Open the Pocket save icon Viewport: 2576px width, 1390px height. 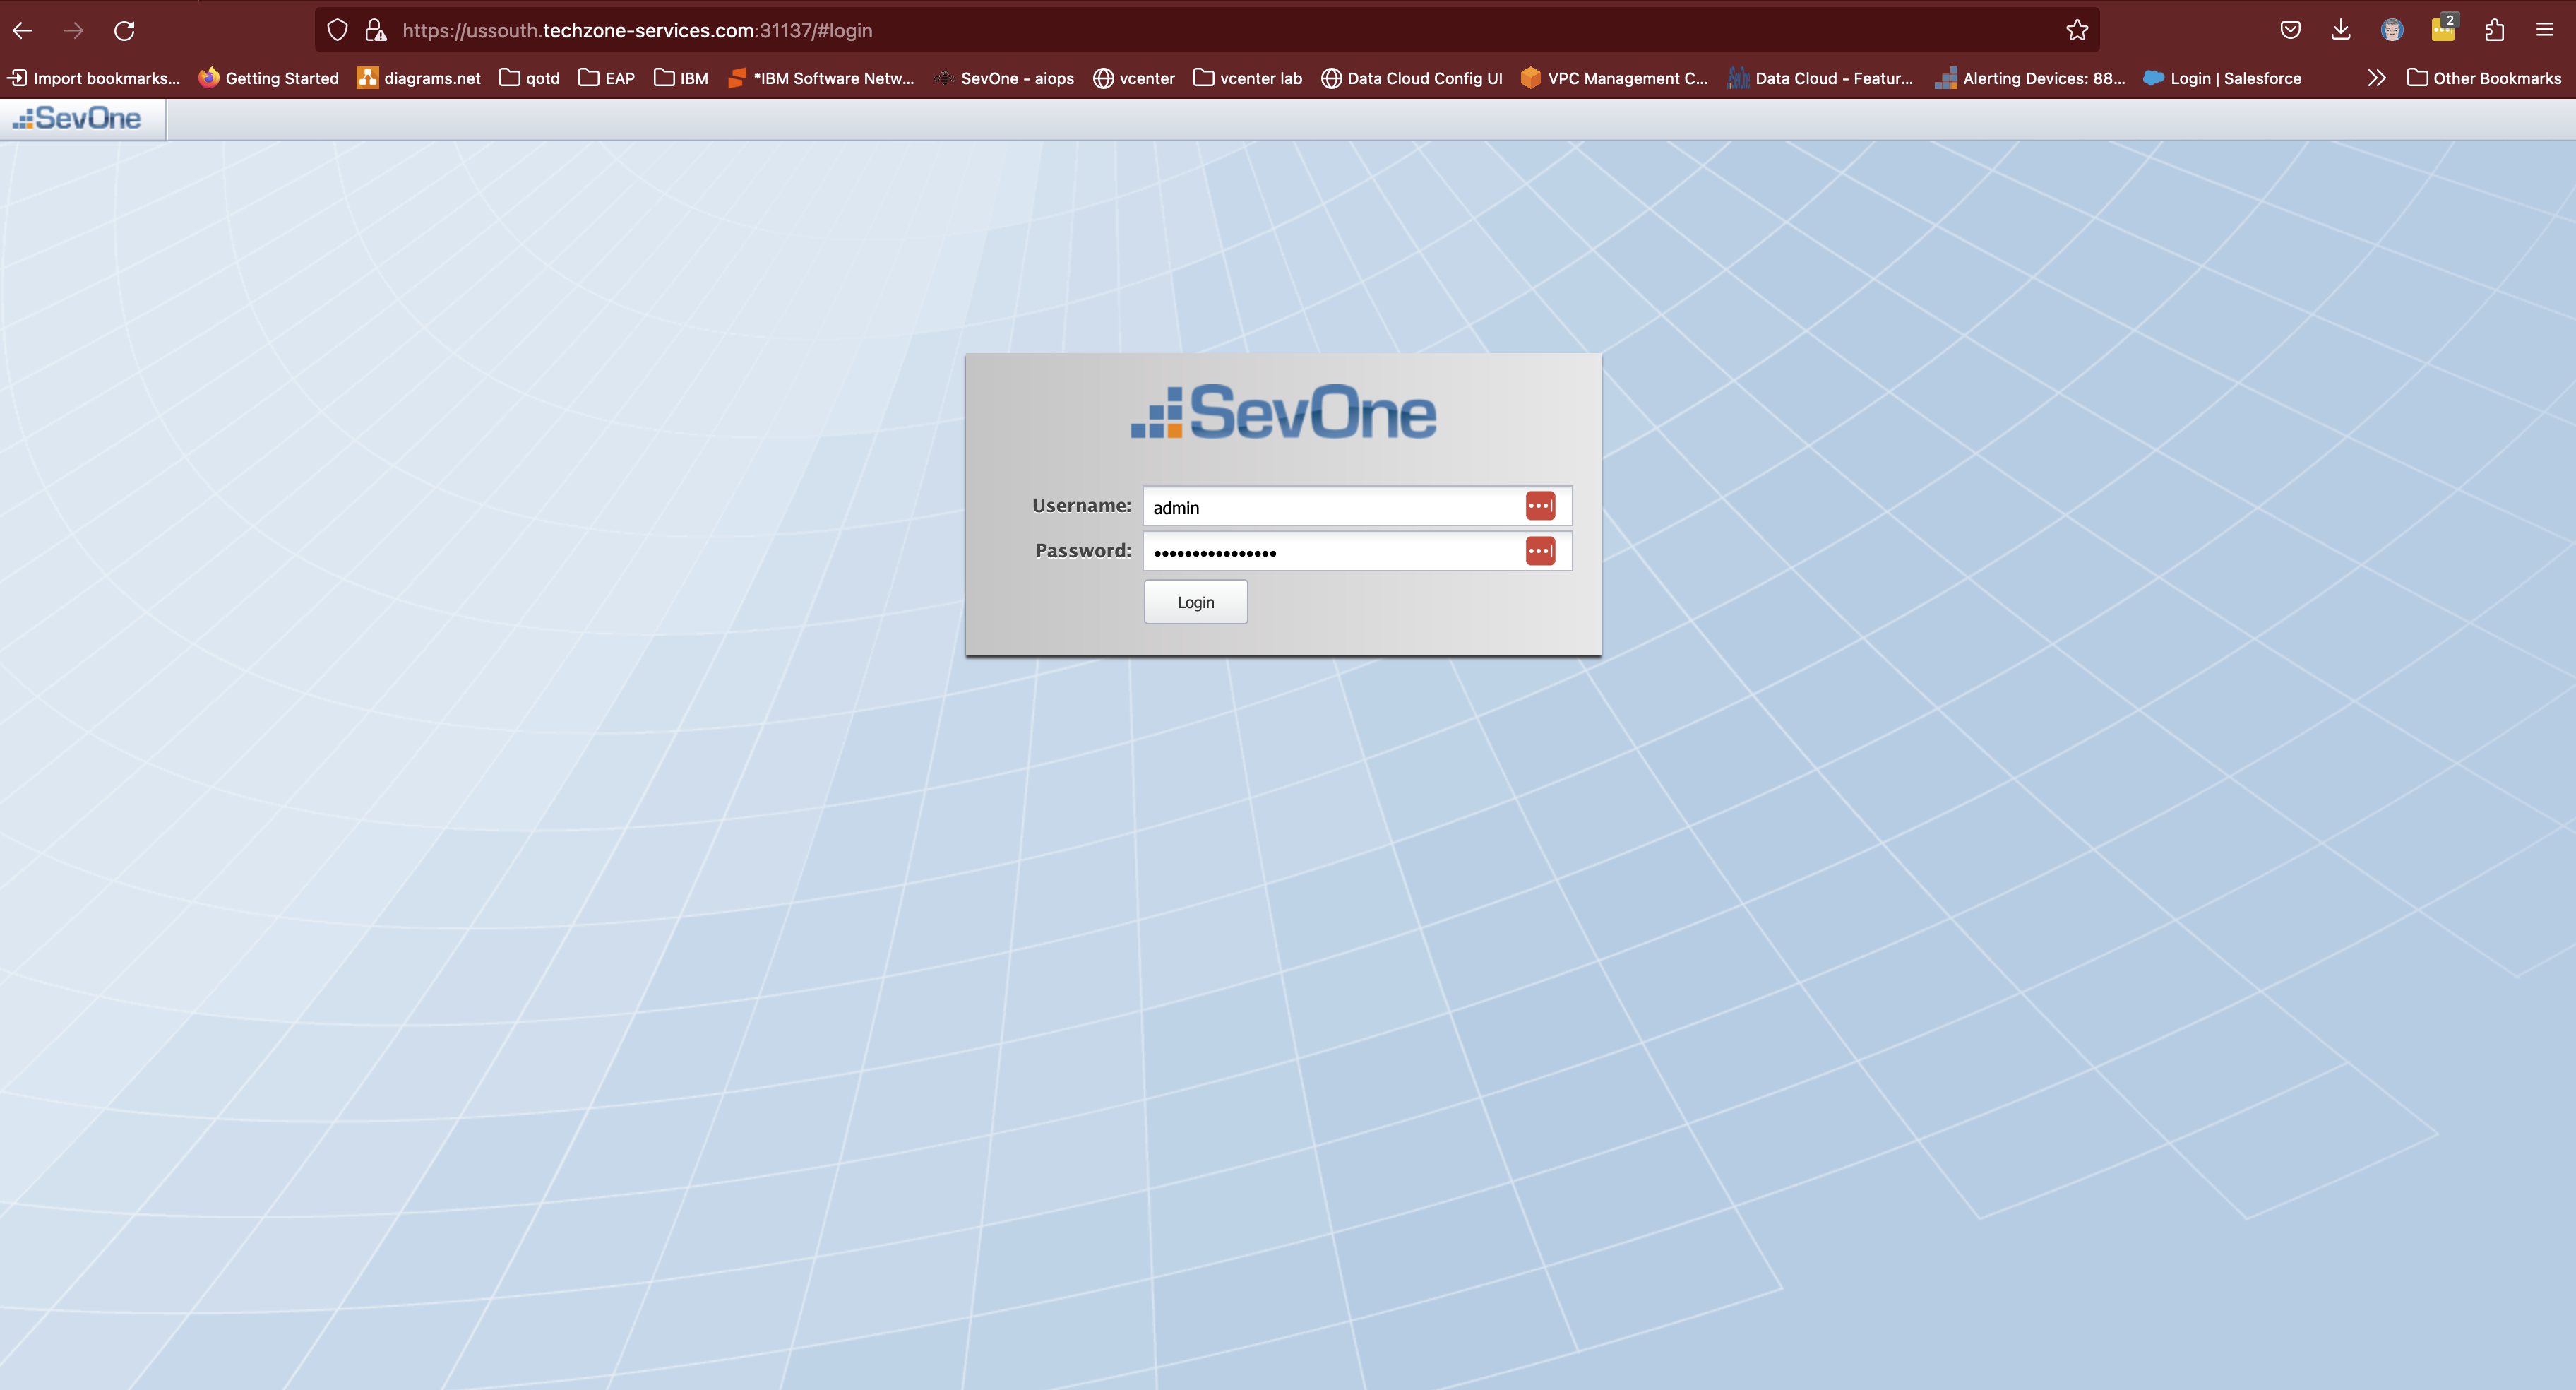tap(2290, 30)
